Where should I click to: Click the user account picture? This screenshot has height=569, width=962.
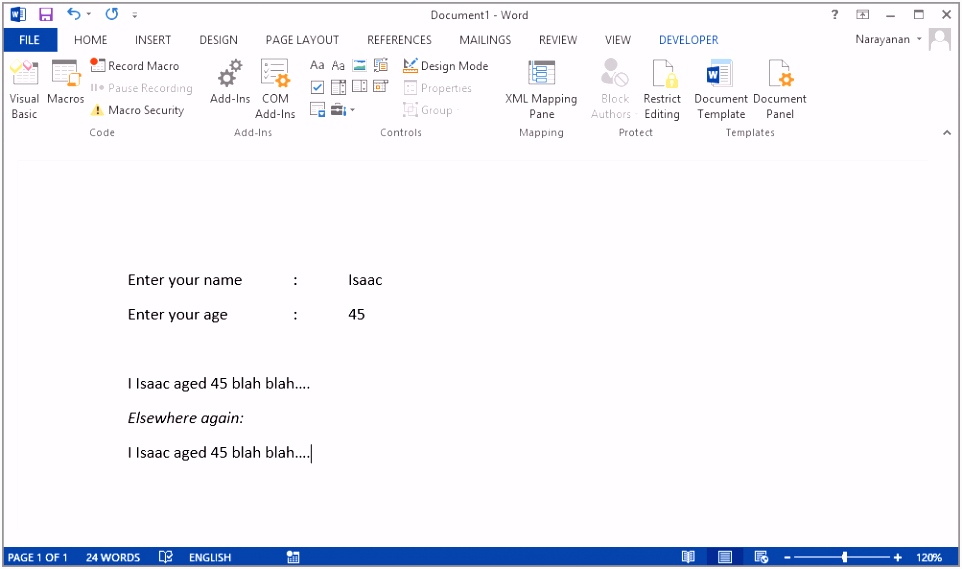pos(940,40)
